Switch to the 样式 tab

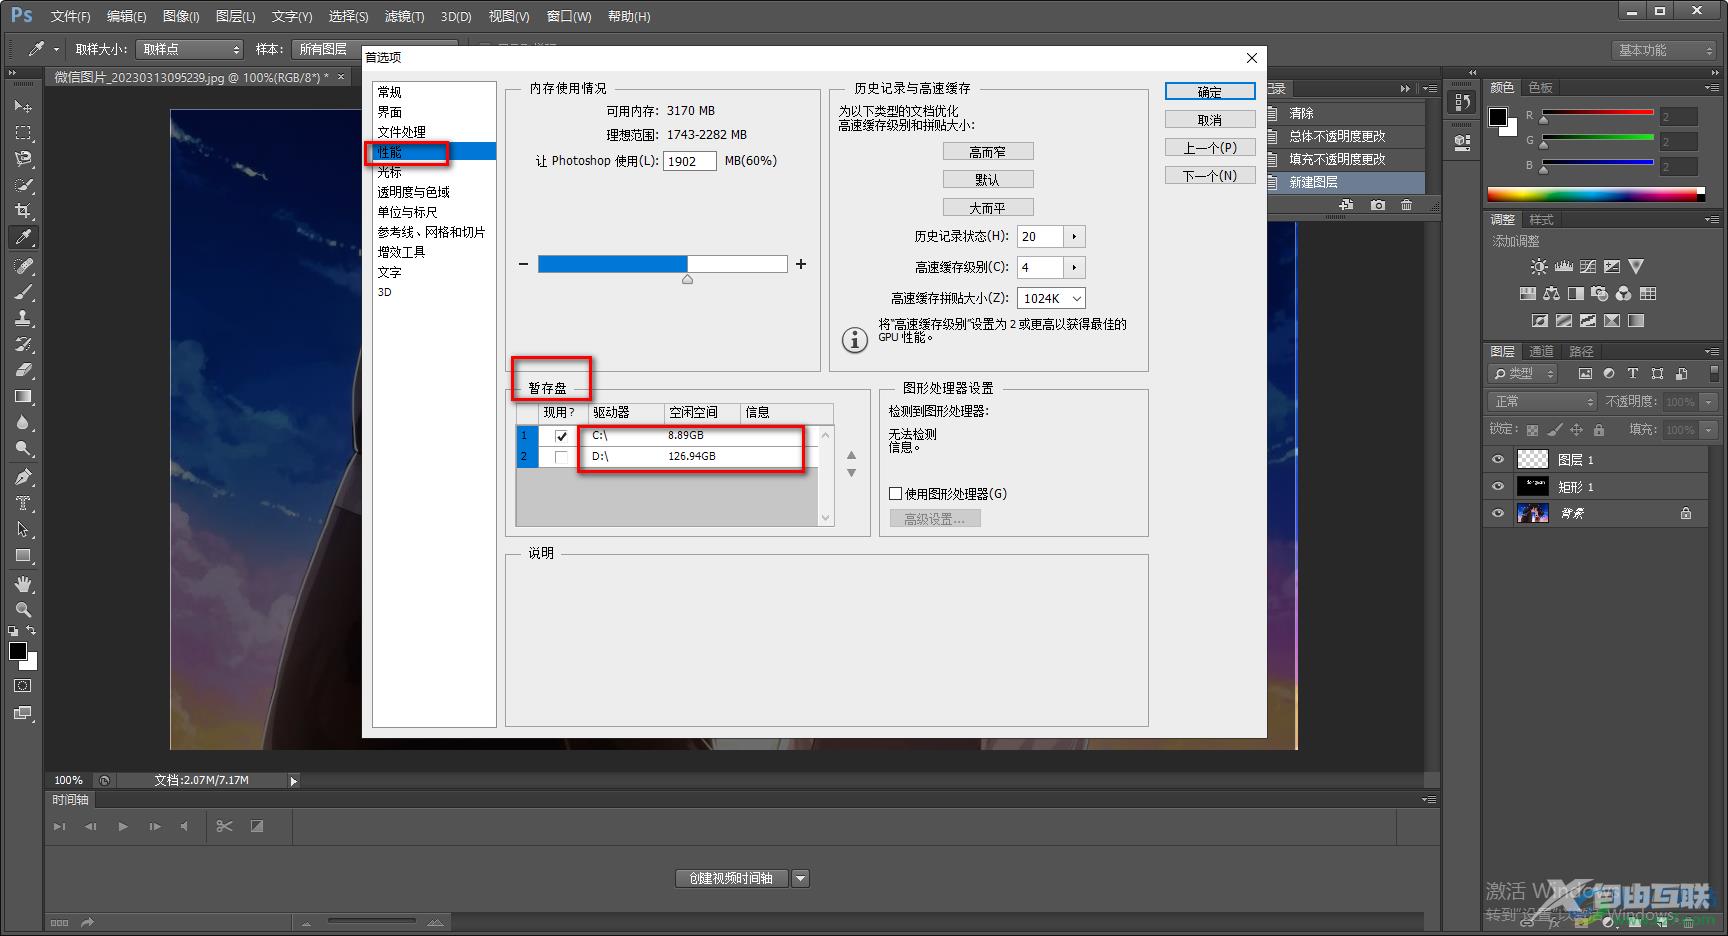point(1541,220)
